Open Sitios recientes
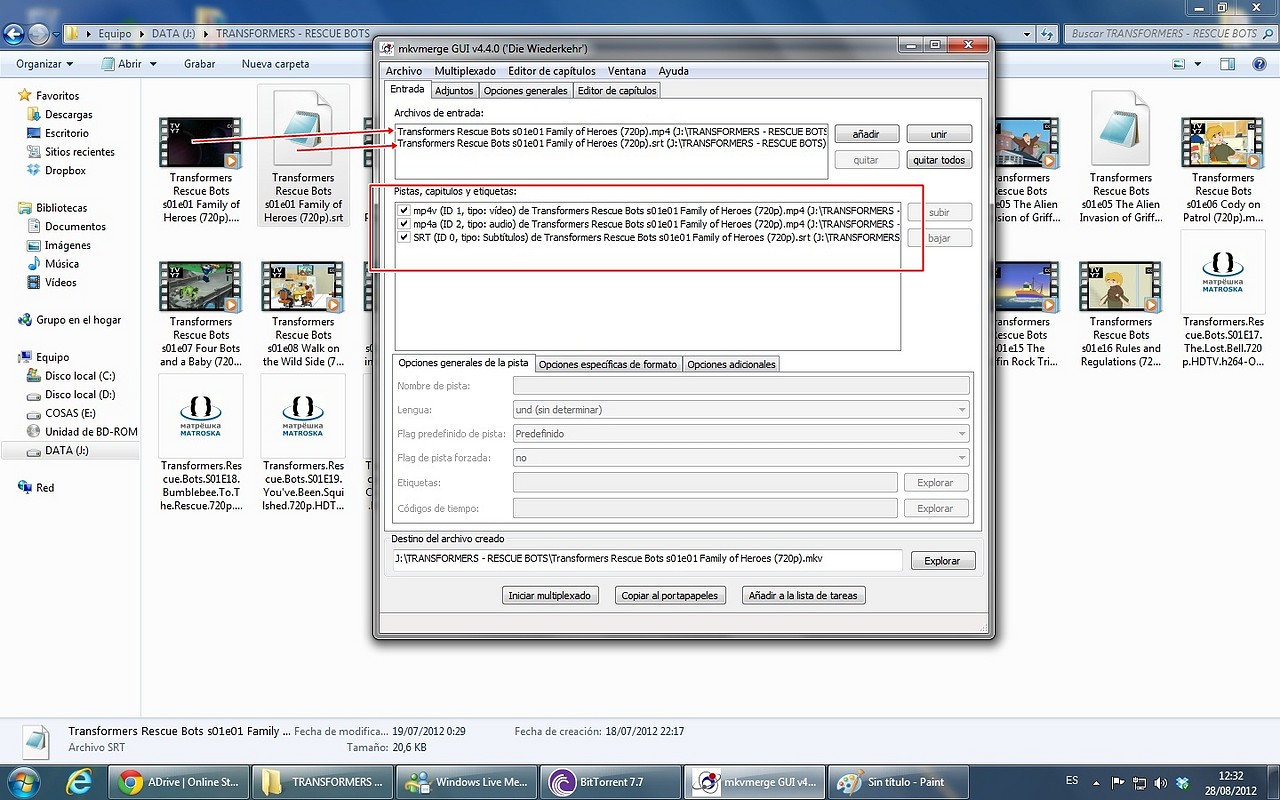The height and width of the screenshot is (800, 1280). pos(79,152)
